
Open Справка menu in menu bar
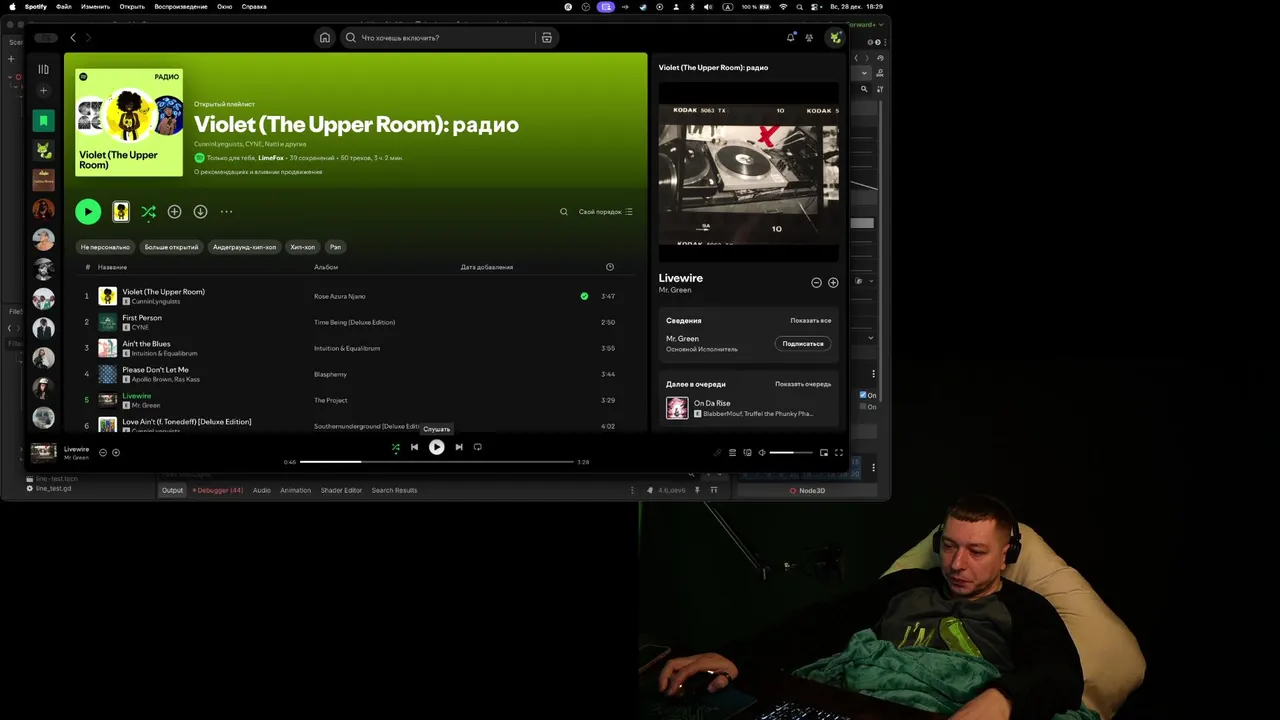(254, 7)
